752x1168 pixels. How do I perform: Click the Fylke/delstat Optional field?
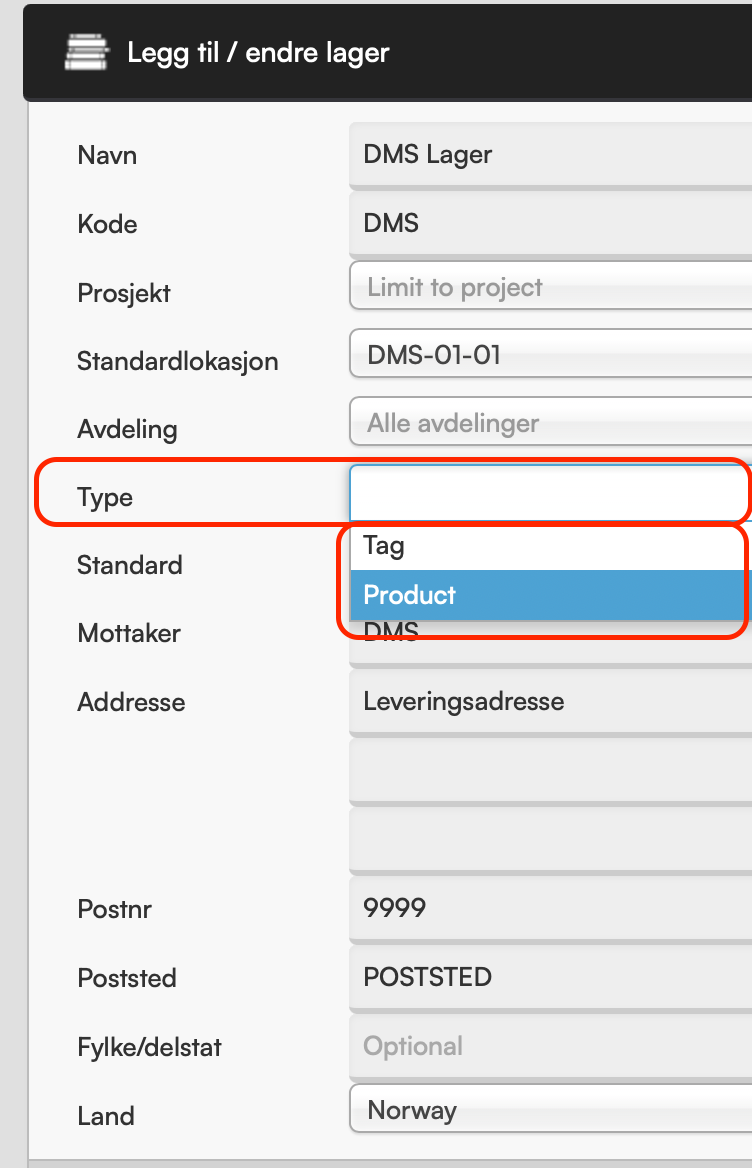(x=550, y=1047)
